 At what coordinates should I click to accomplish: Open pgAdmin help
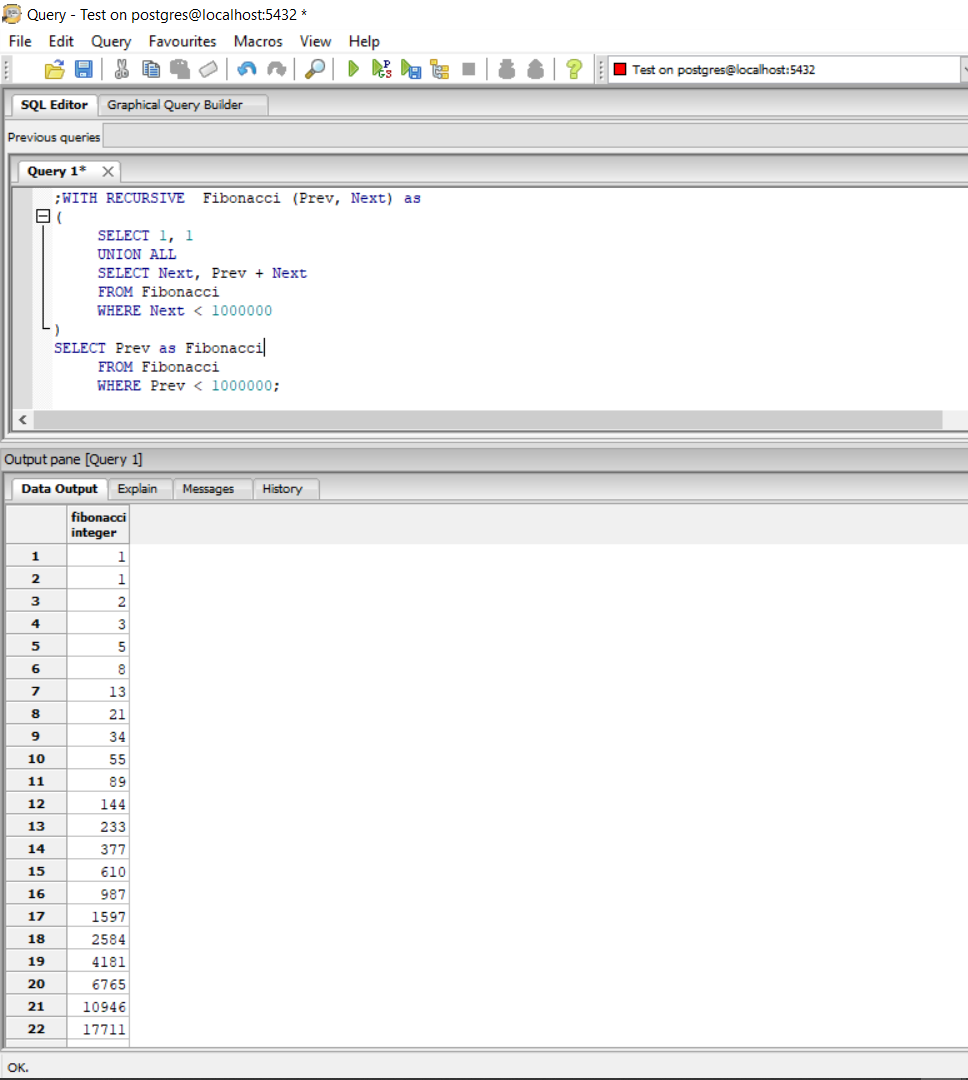[573, 68]
